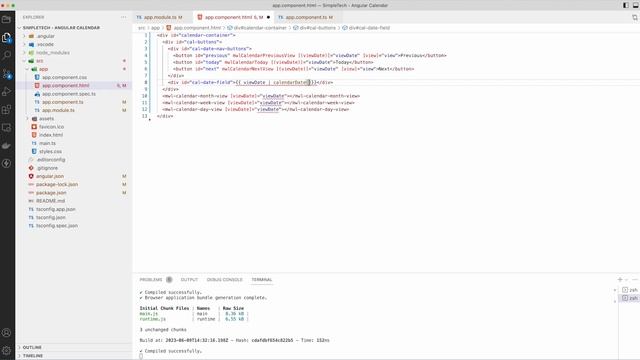640x360 pixels.
Task: Select app.component.html in explorer tree
Action: 65,85
